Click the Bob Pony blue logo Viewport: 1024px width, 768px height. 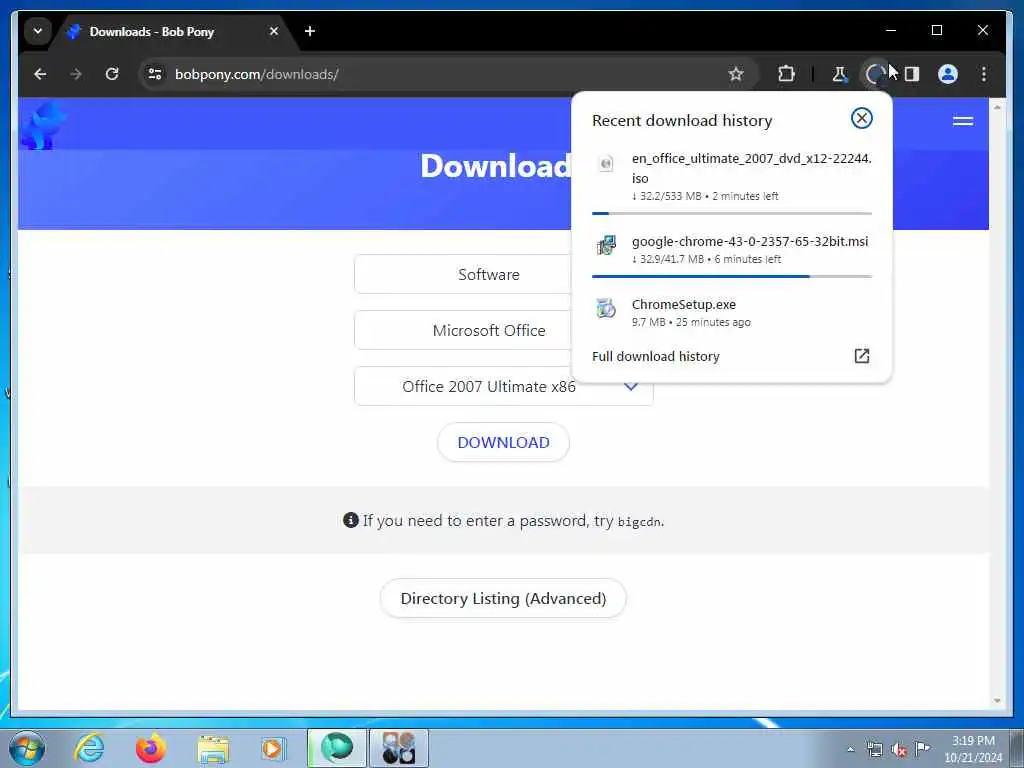tap(43, 125)
